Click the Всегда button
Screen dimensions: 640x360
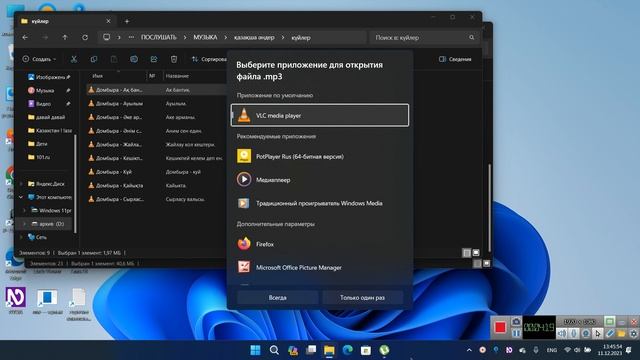coord(278,298)
